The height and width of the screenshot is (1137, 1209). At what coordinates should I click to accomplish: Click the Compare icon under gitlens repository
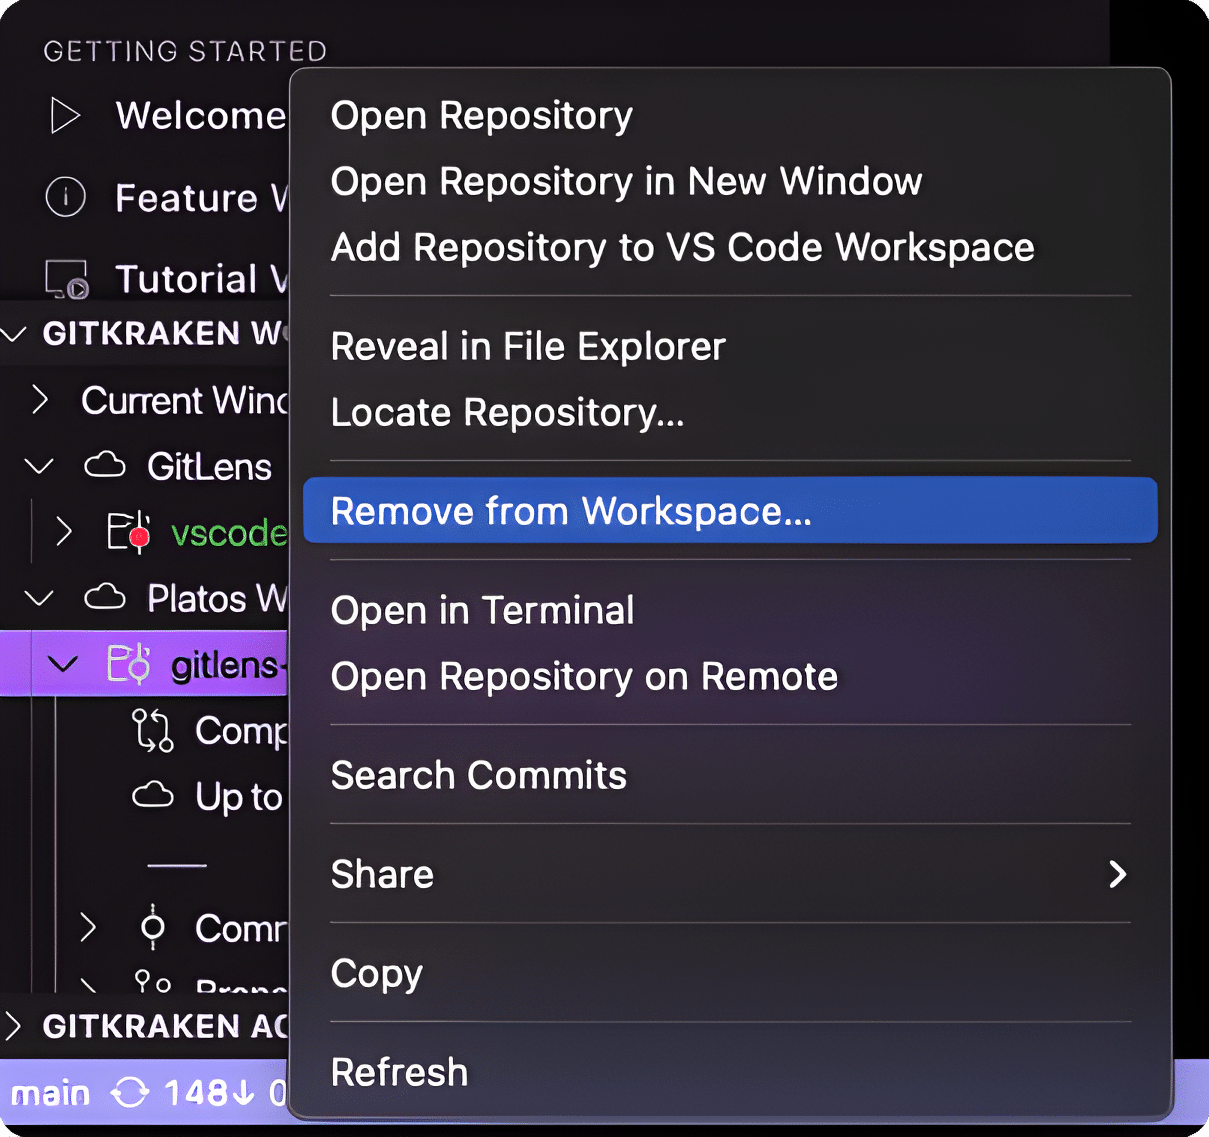152,731
